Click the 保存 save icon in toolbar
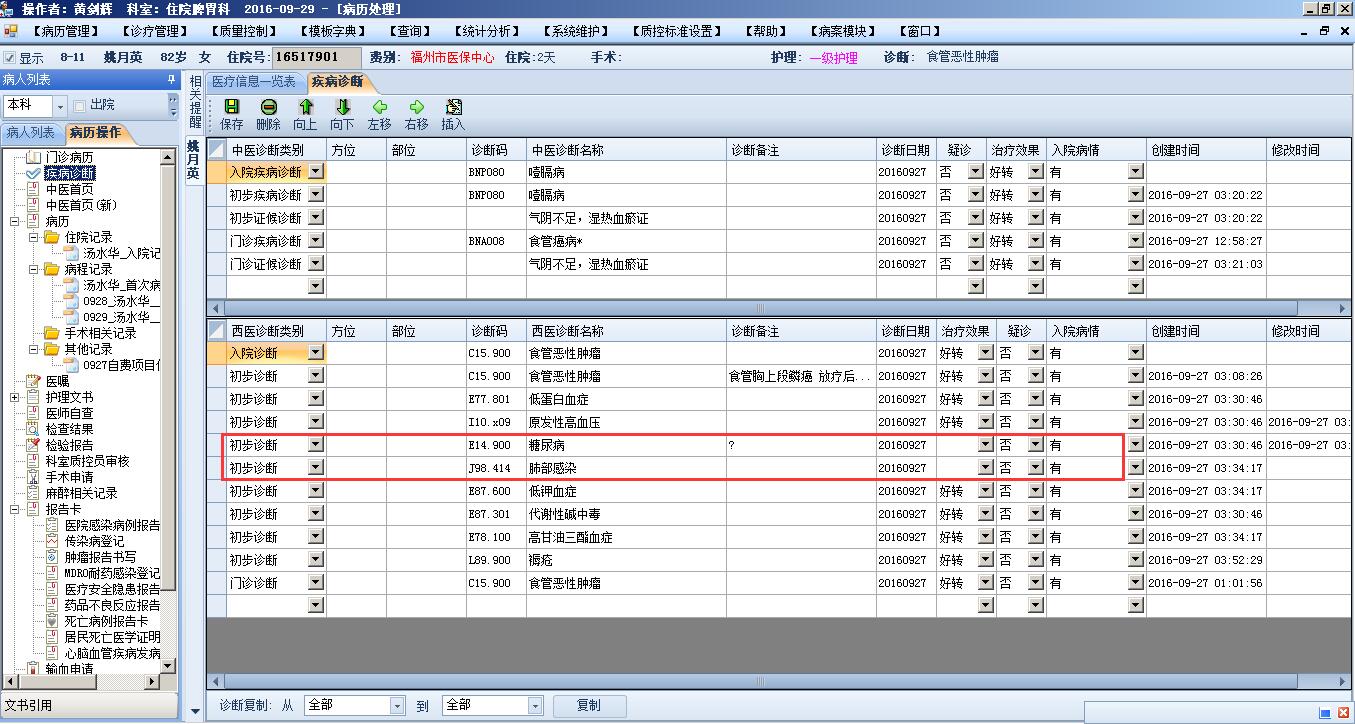 click(x=232, y=107)
